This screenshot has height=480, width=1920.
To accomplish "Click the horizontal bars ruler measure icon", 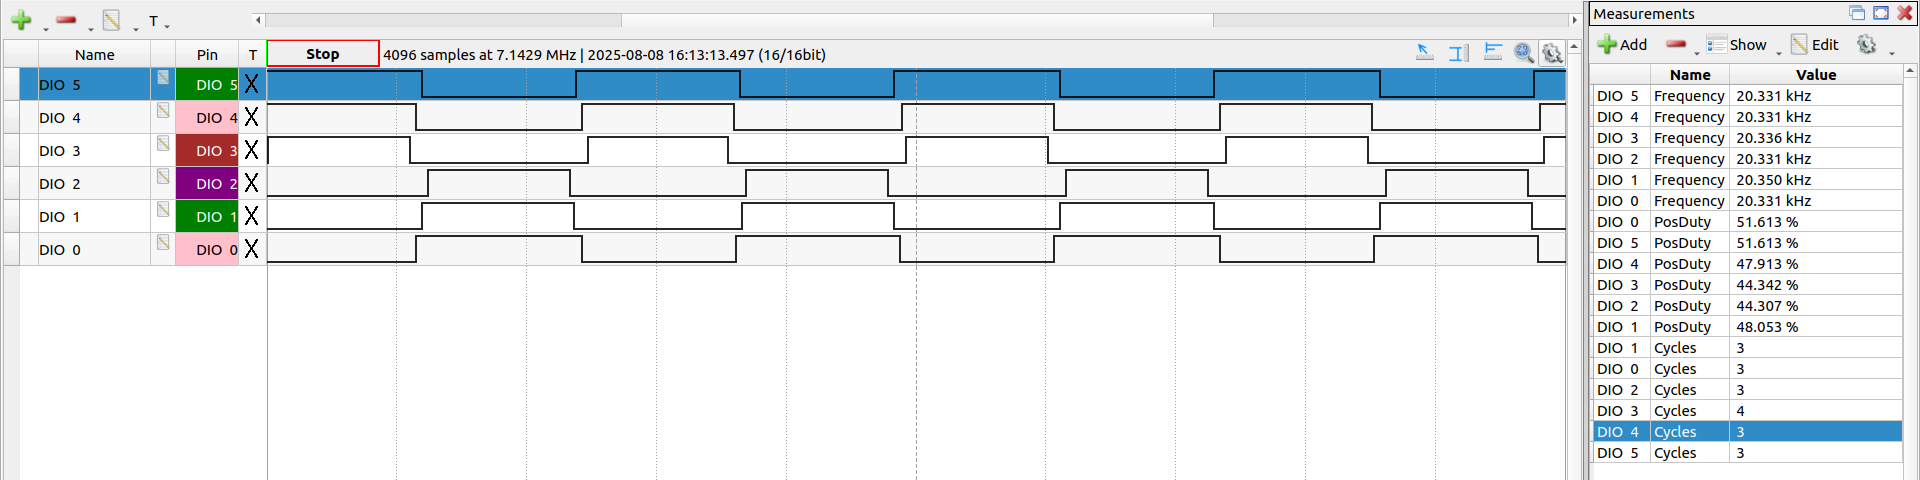I will pos(1493,53).
